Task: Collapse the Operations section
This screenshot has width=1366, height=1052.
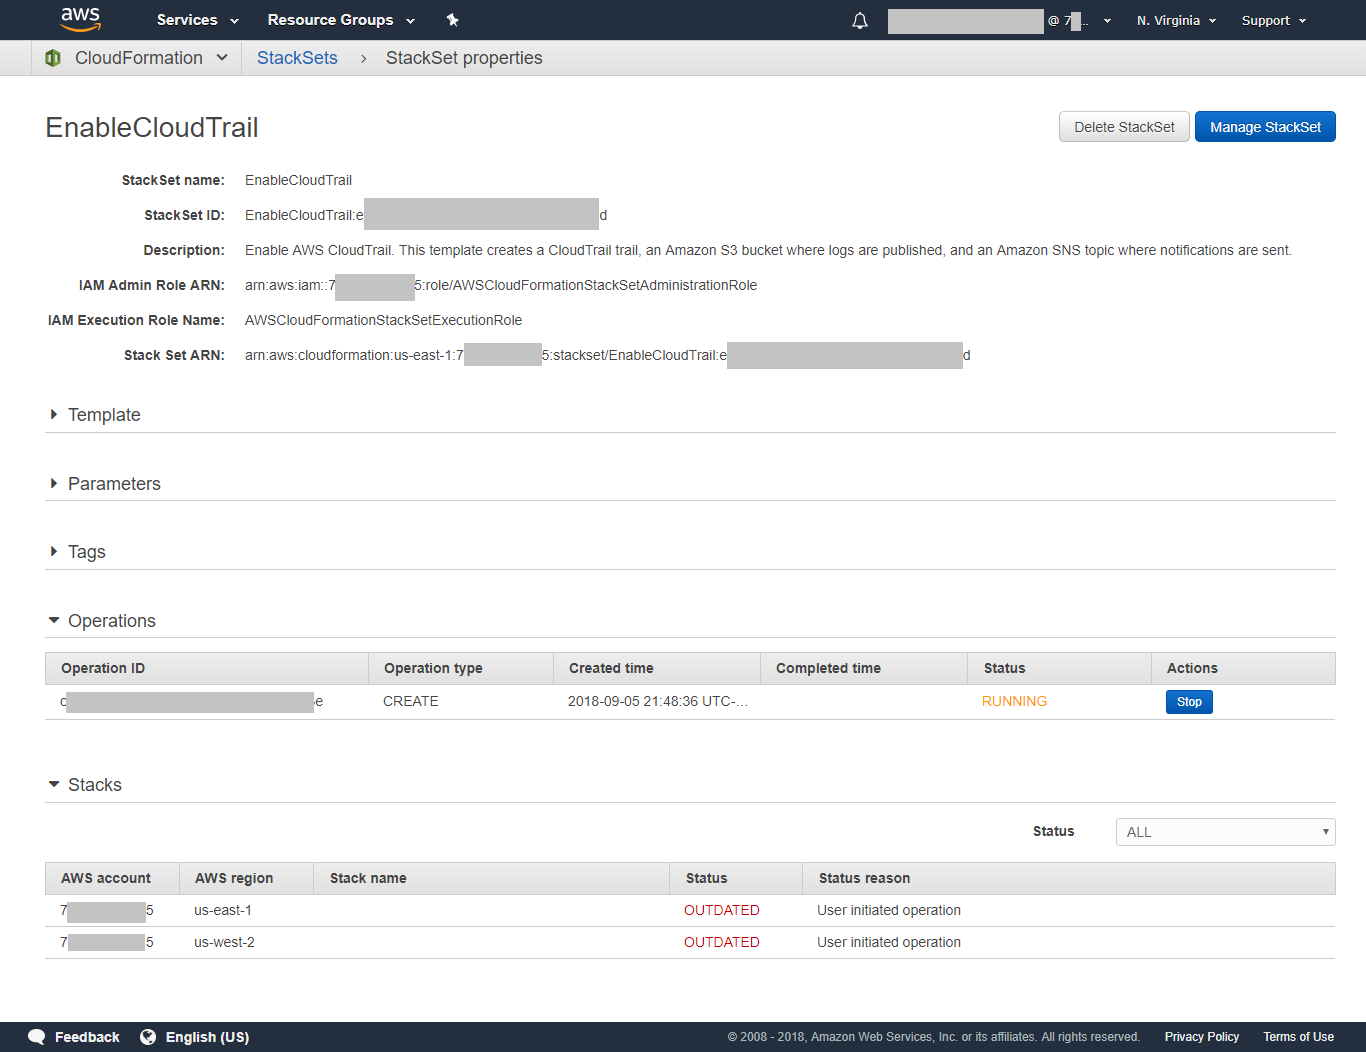Action: [102, 621]
